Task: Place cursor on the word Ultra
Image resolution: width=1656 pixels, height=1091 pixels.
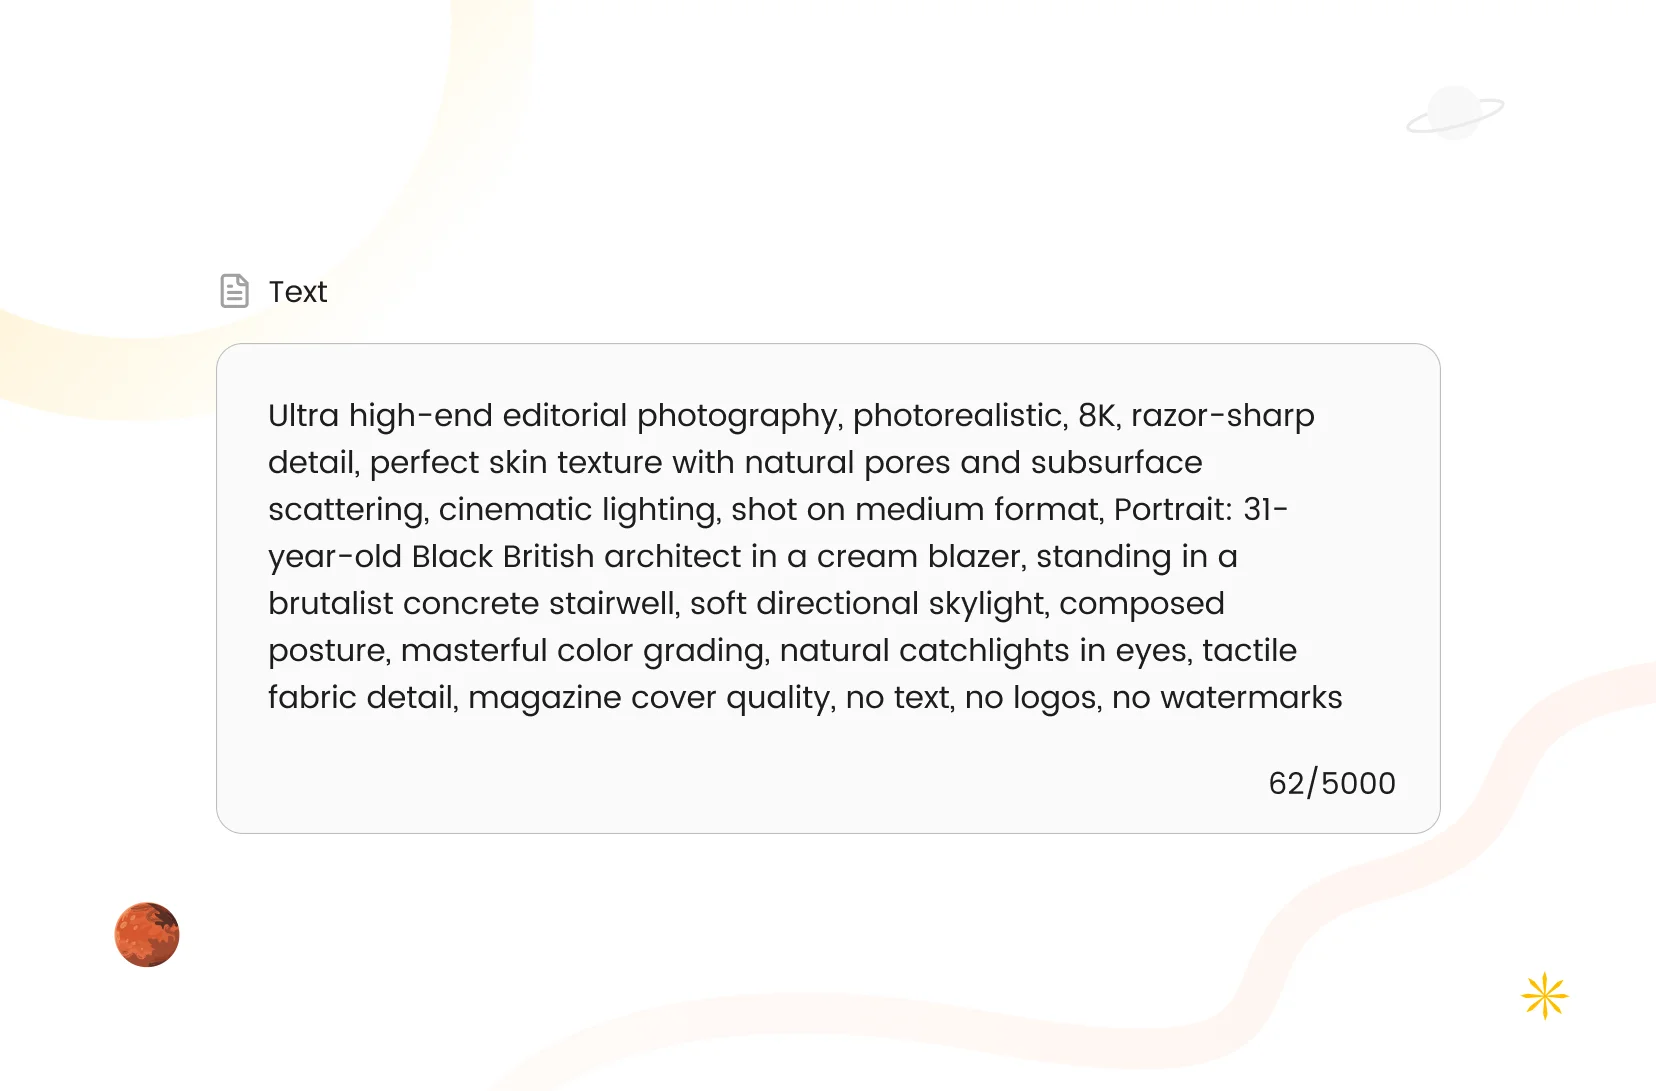Action: [304, 415]
